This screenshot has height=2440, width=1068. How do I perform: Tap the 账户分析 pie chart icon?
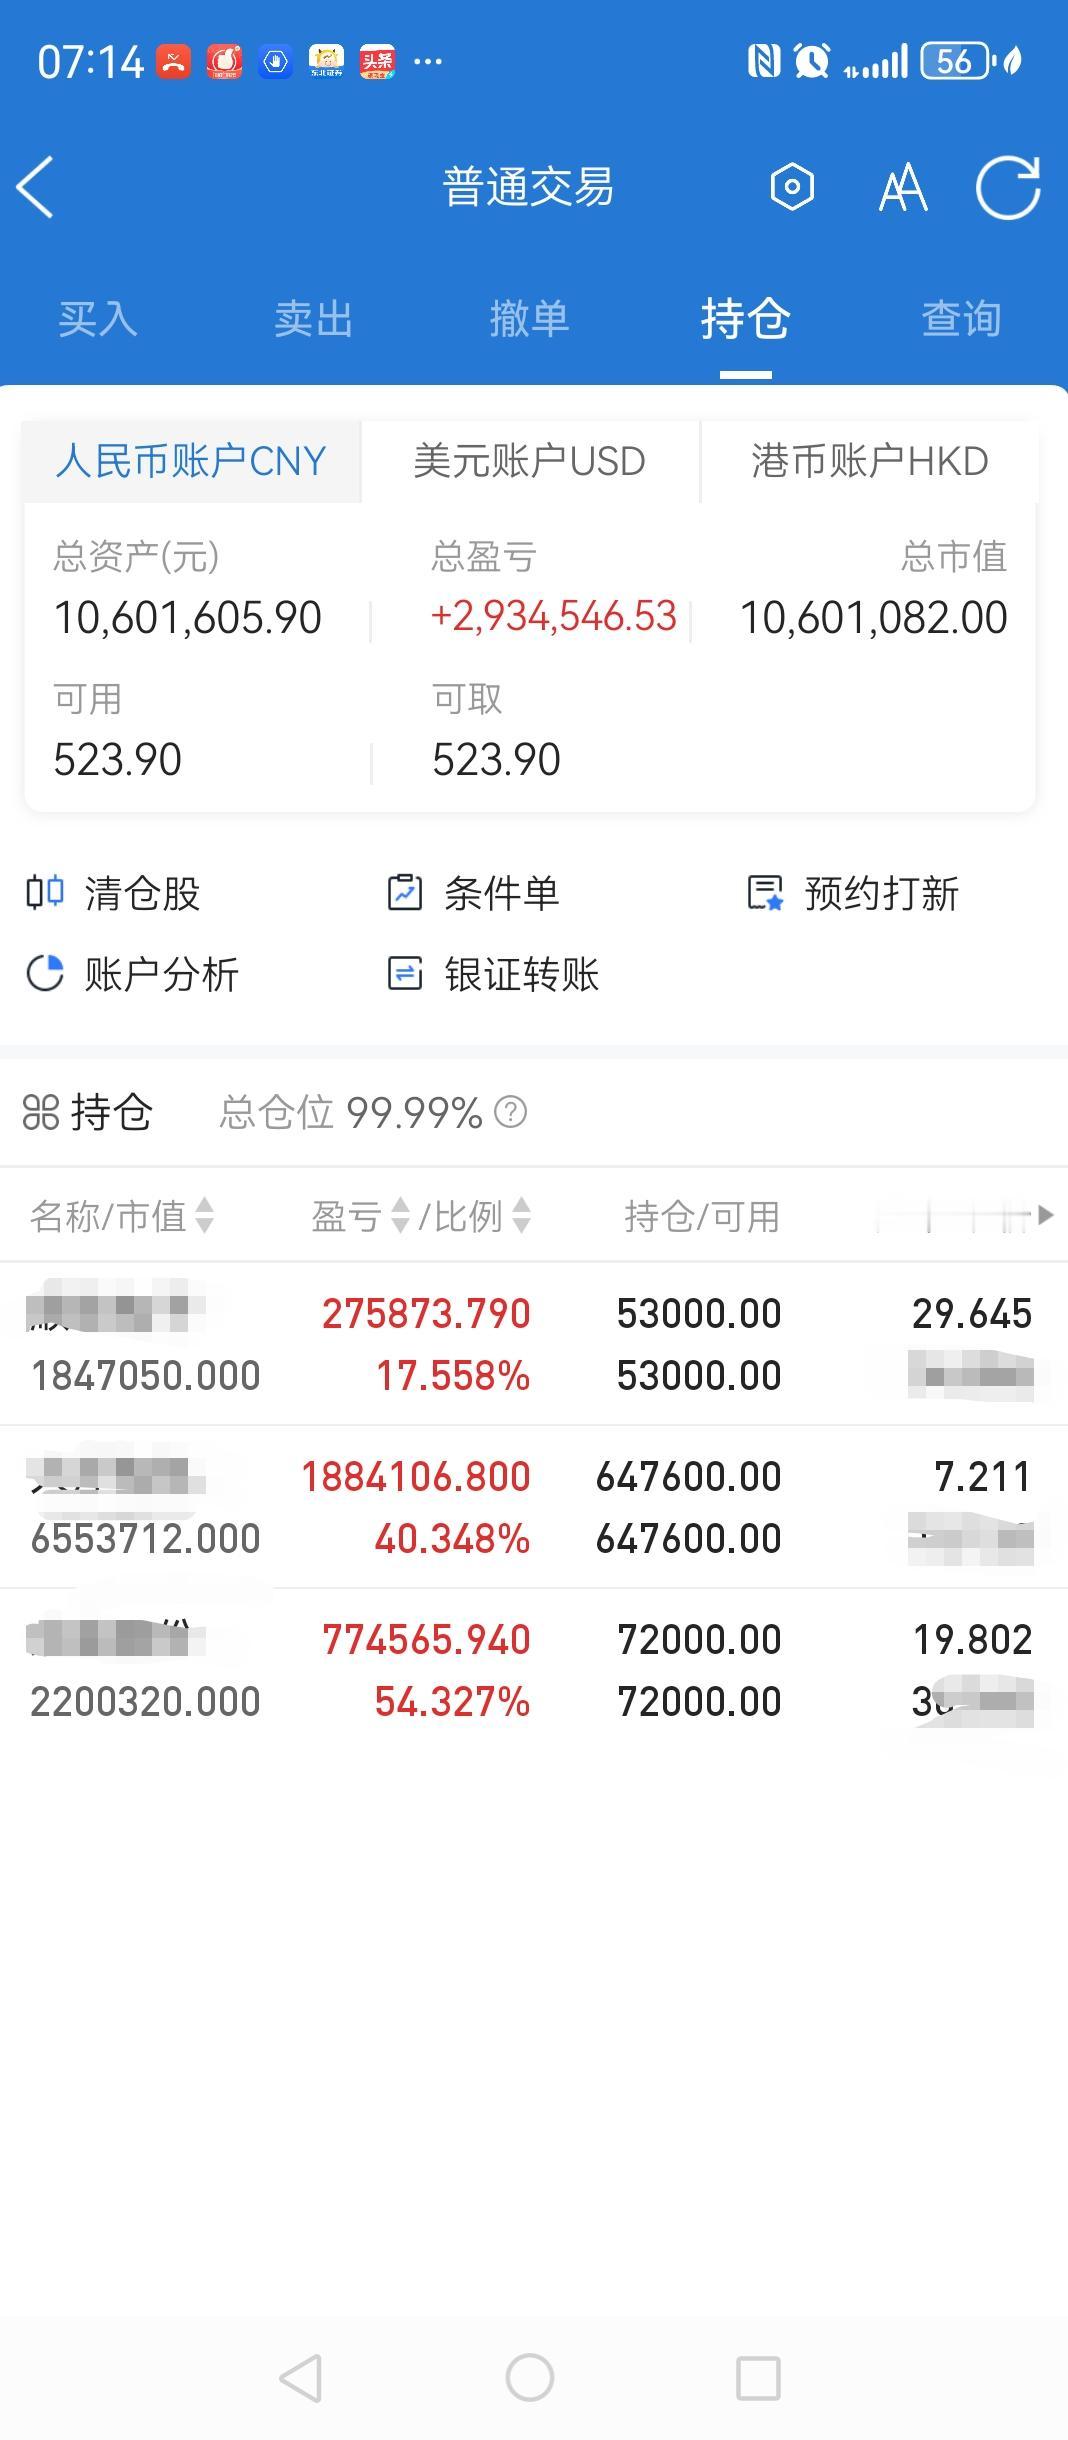(x=45, y=973)
